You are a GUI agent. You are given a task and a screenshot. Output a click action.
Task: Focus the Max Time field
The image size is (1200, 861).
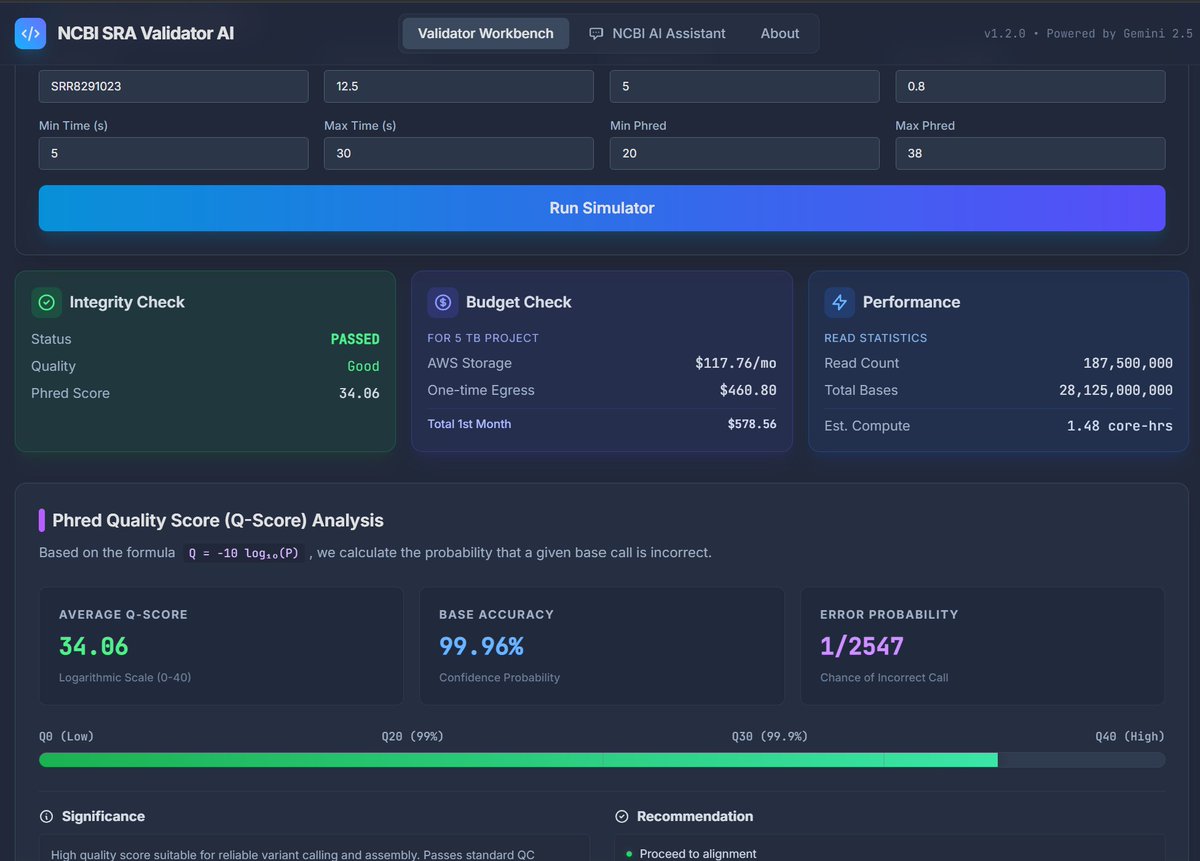point(459,153)
